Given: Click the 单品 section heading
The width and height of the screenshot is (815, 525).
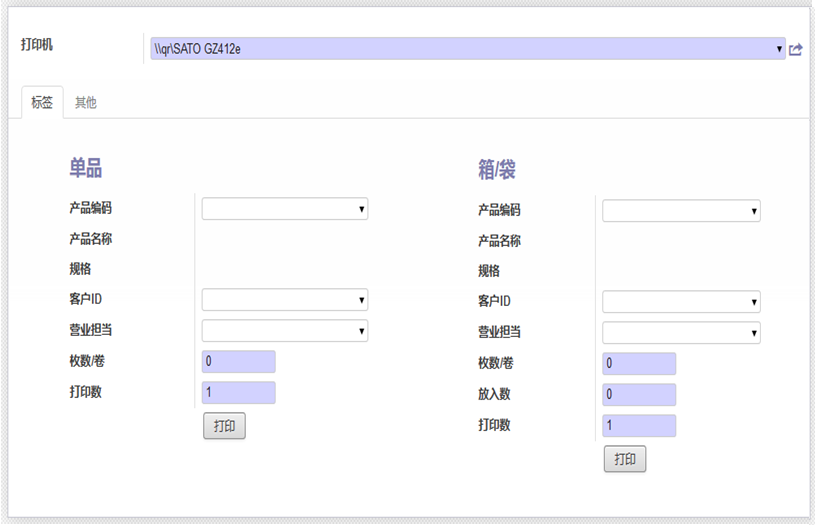Looking at the screenshot, I should click(86, 168).
